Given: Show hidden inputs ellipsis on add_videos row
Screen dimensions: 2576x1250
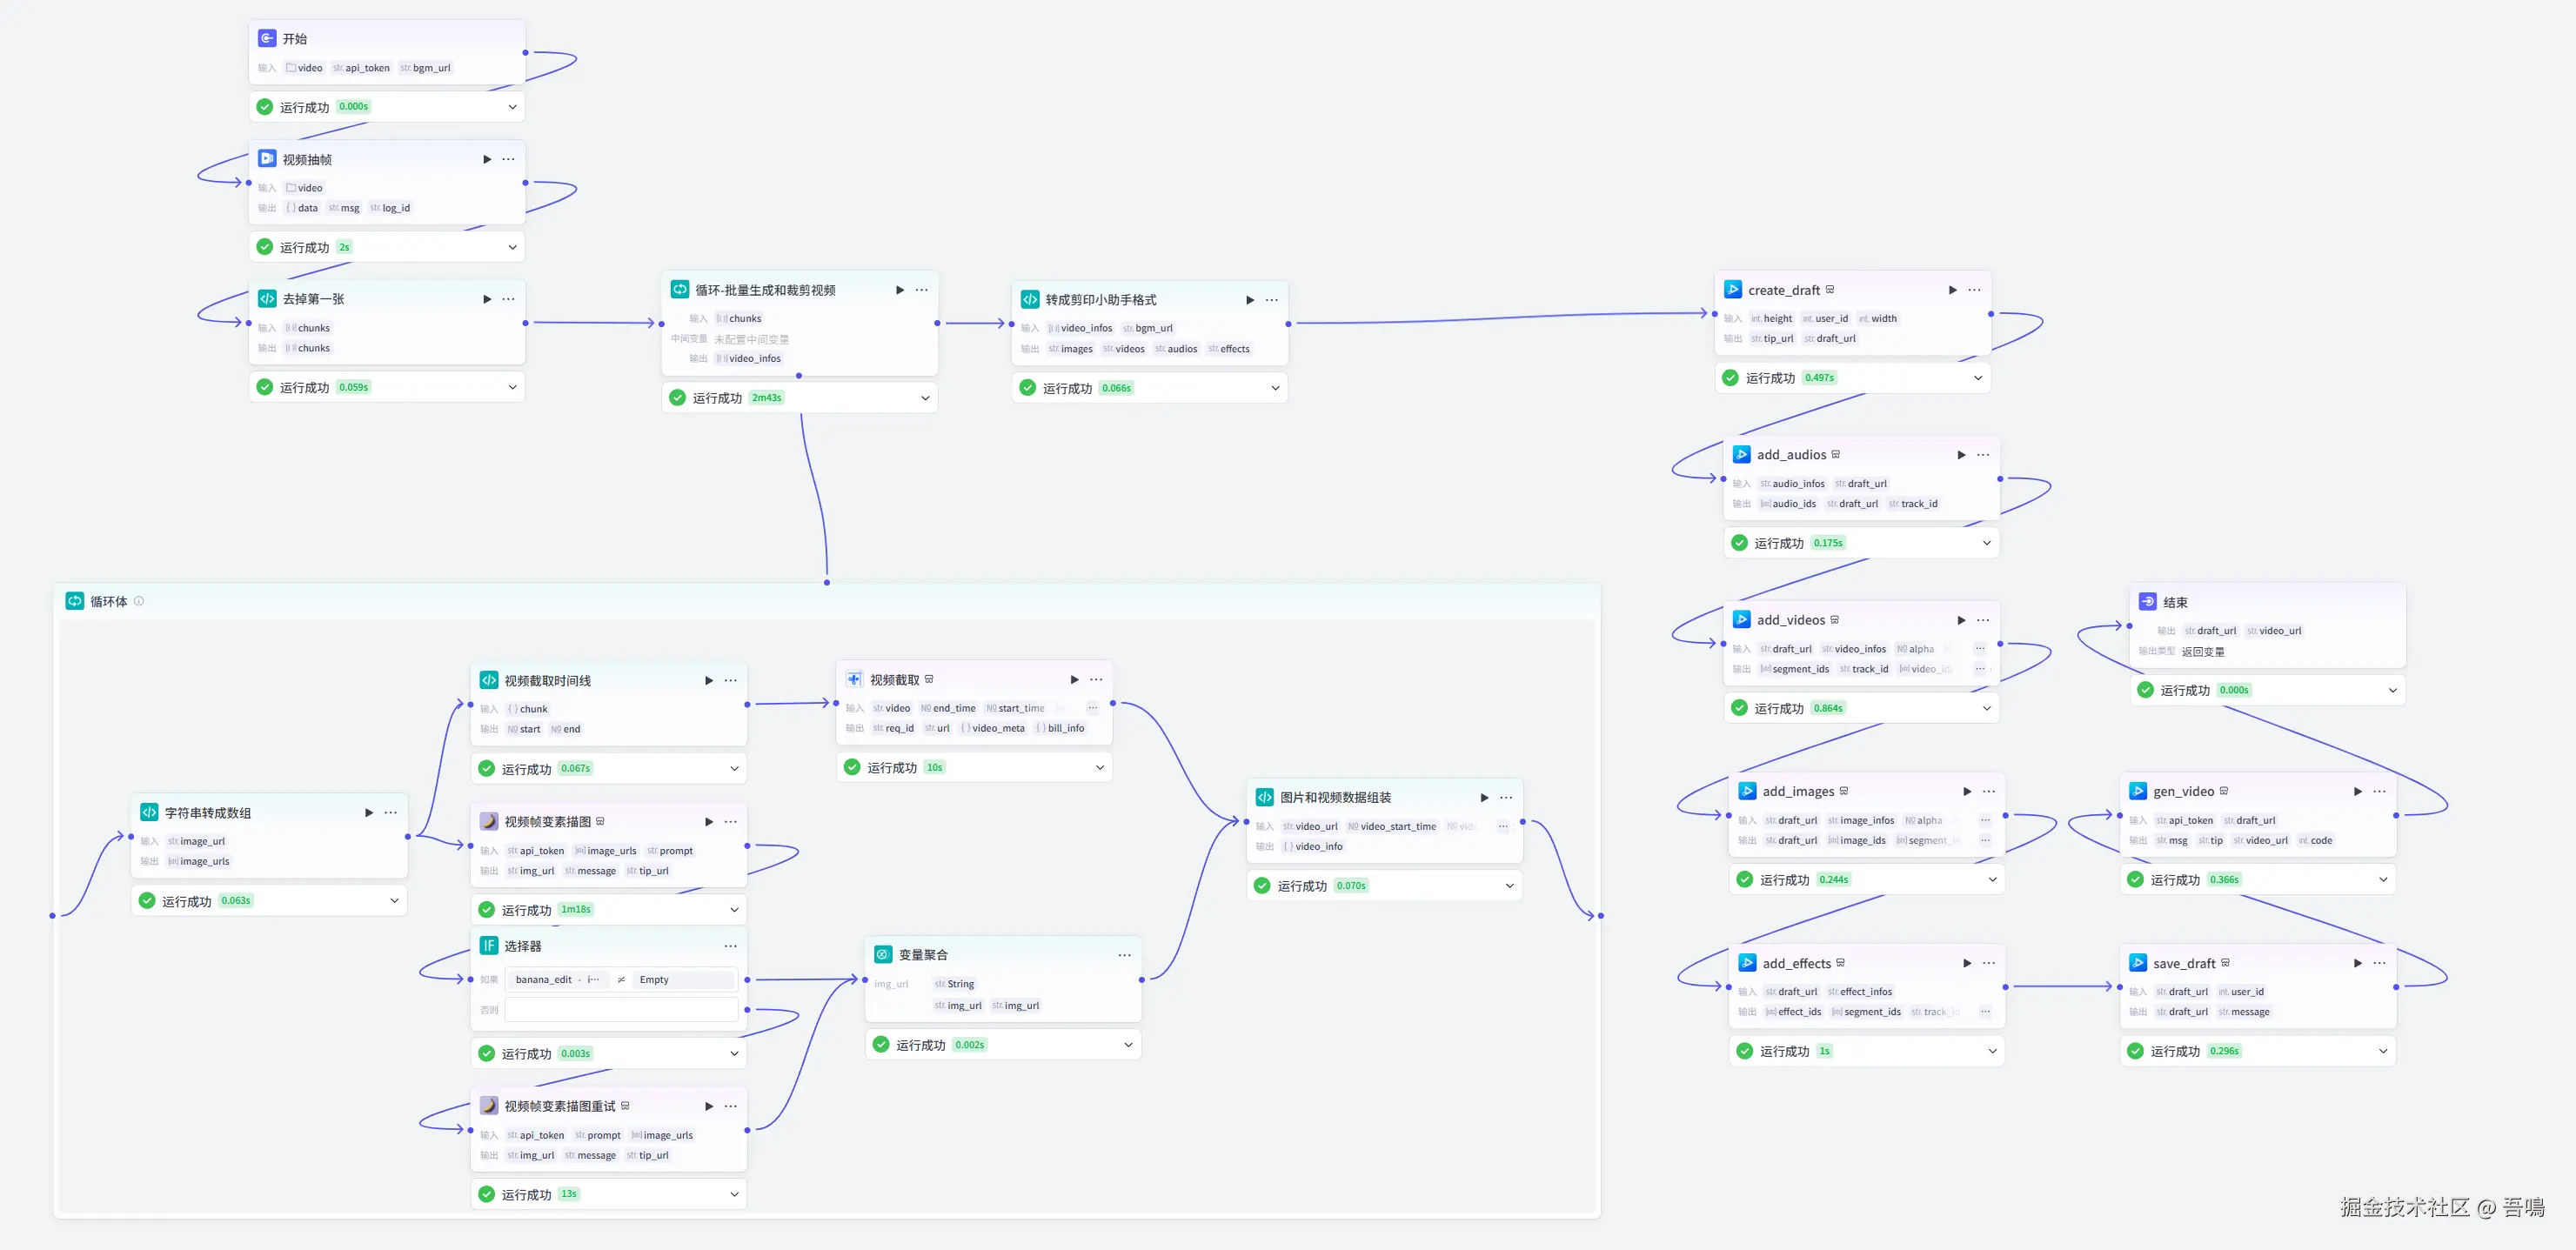Looking at the screenshot, I should pyautogui.click(x=1979, y=649).
